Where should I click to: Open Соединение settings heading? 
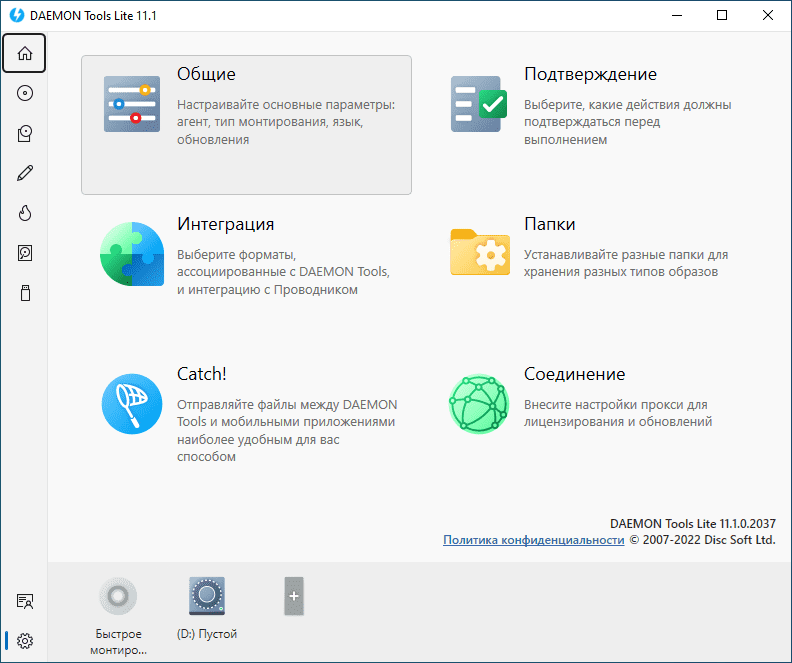click(x=574, y=374)
